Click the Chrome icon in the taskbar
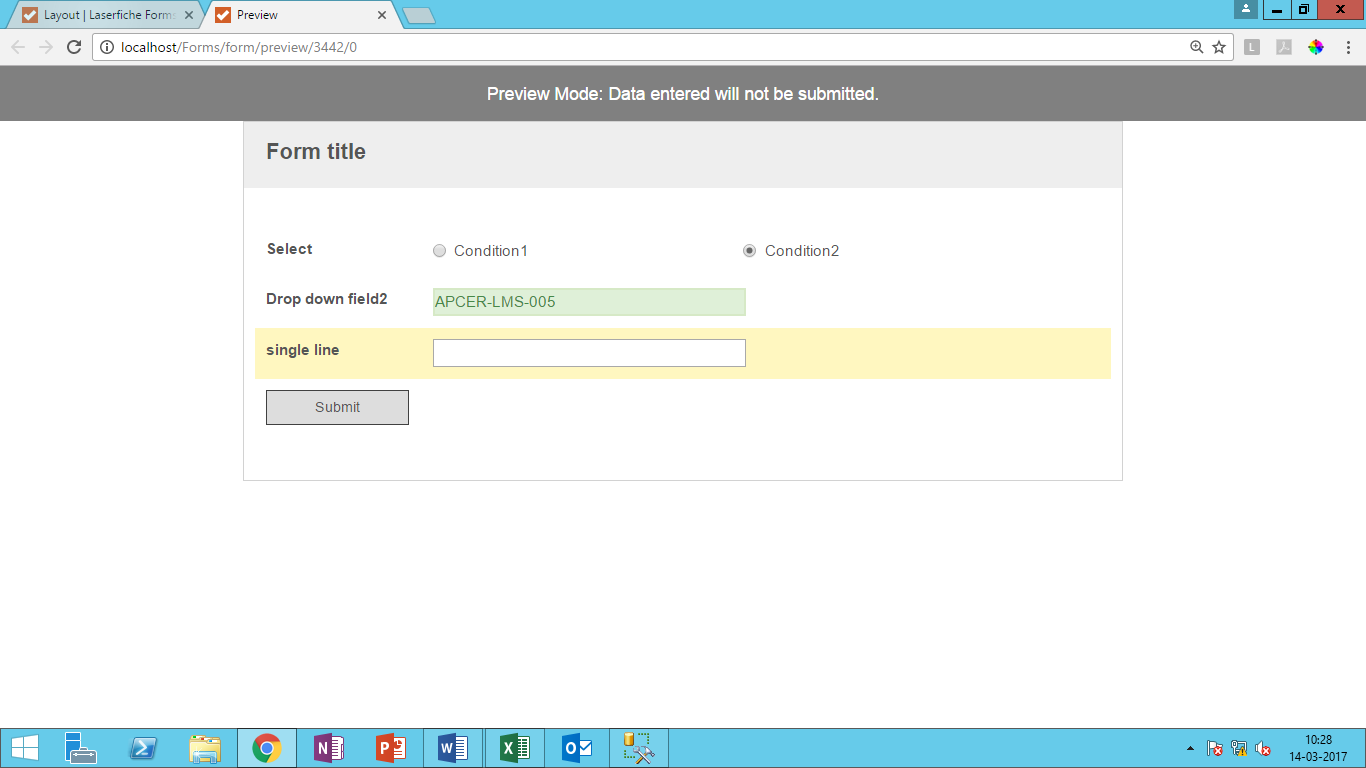 coord(267,748)
